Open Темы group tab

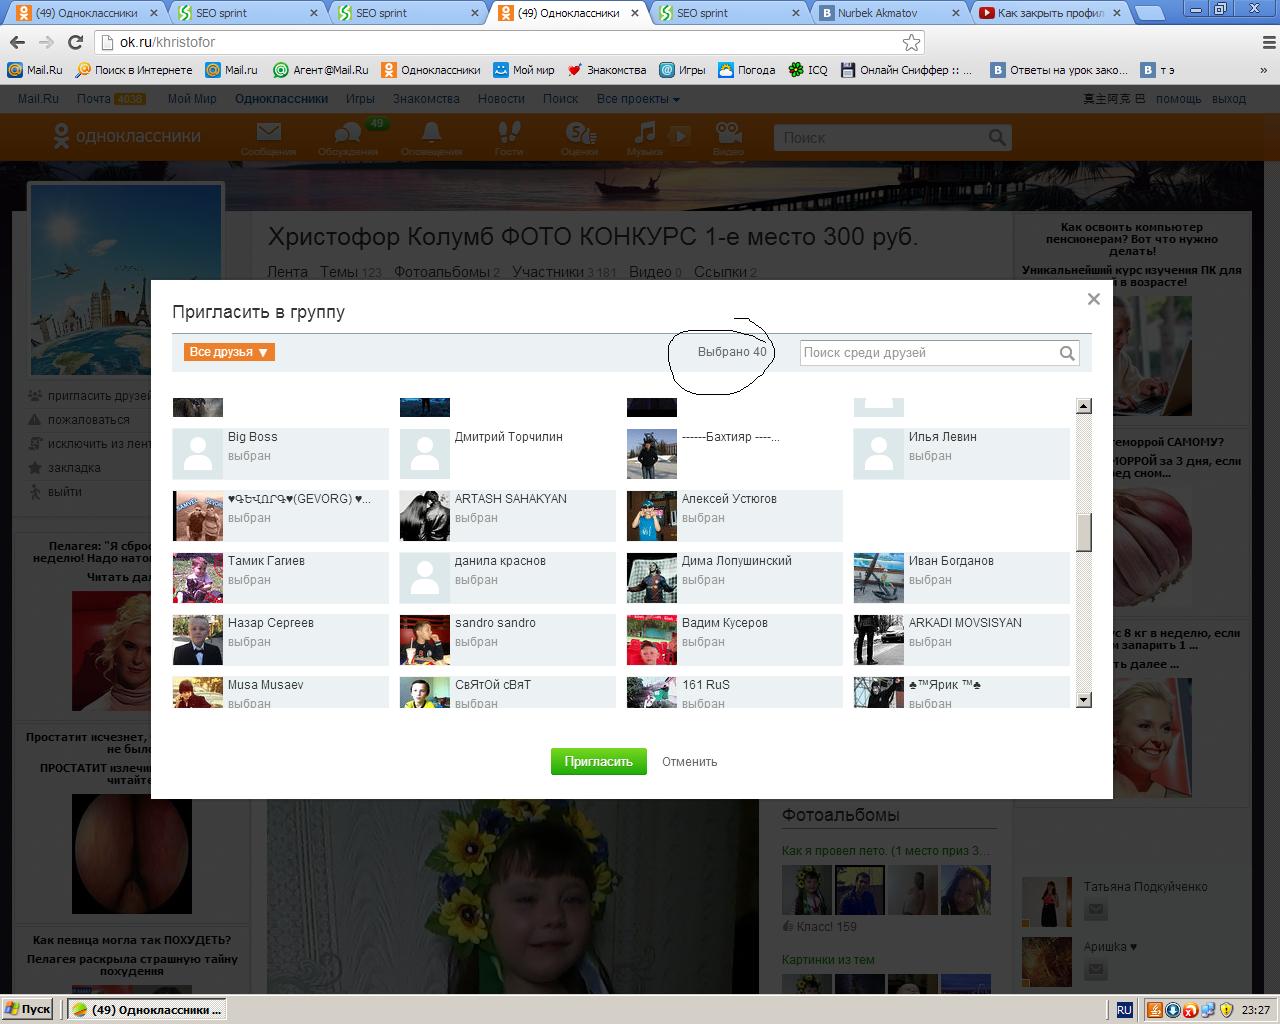point(350,272)
